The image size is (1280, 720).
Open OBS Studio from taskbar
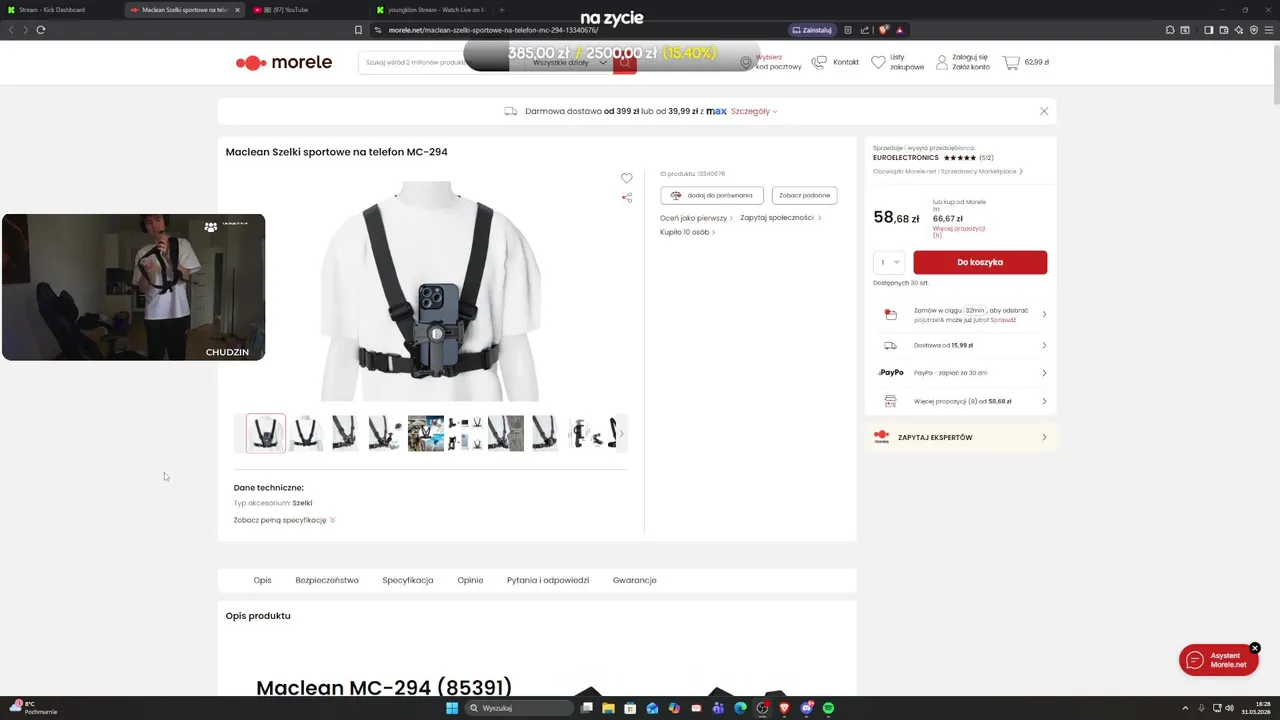tap(762, 708)
